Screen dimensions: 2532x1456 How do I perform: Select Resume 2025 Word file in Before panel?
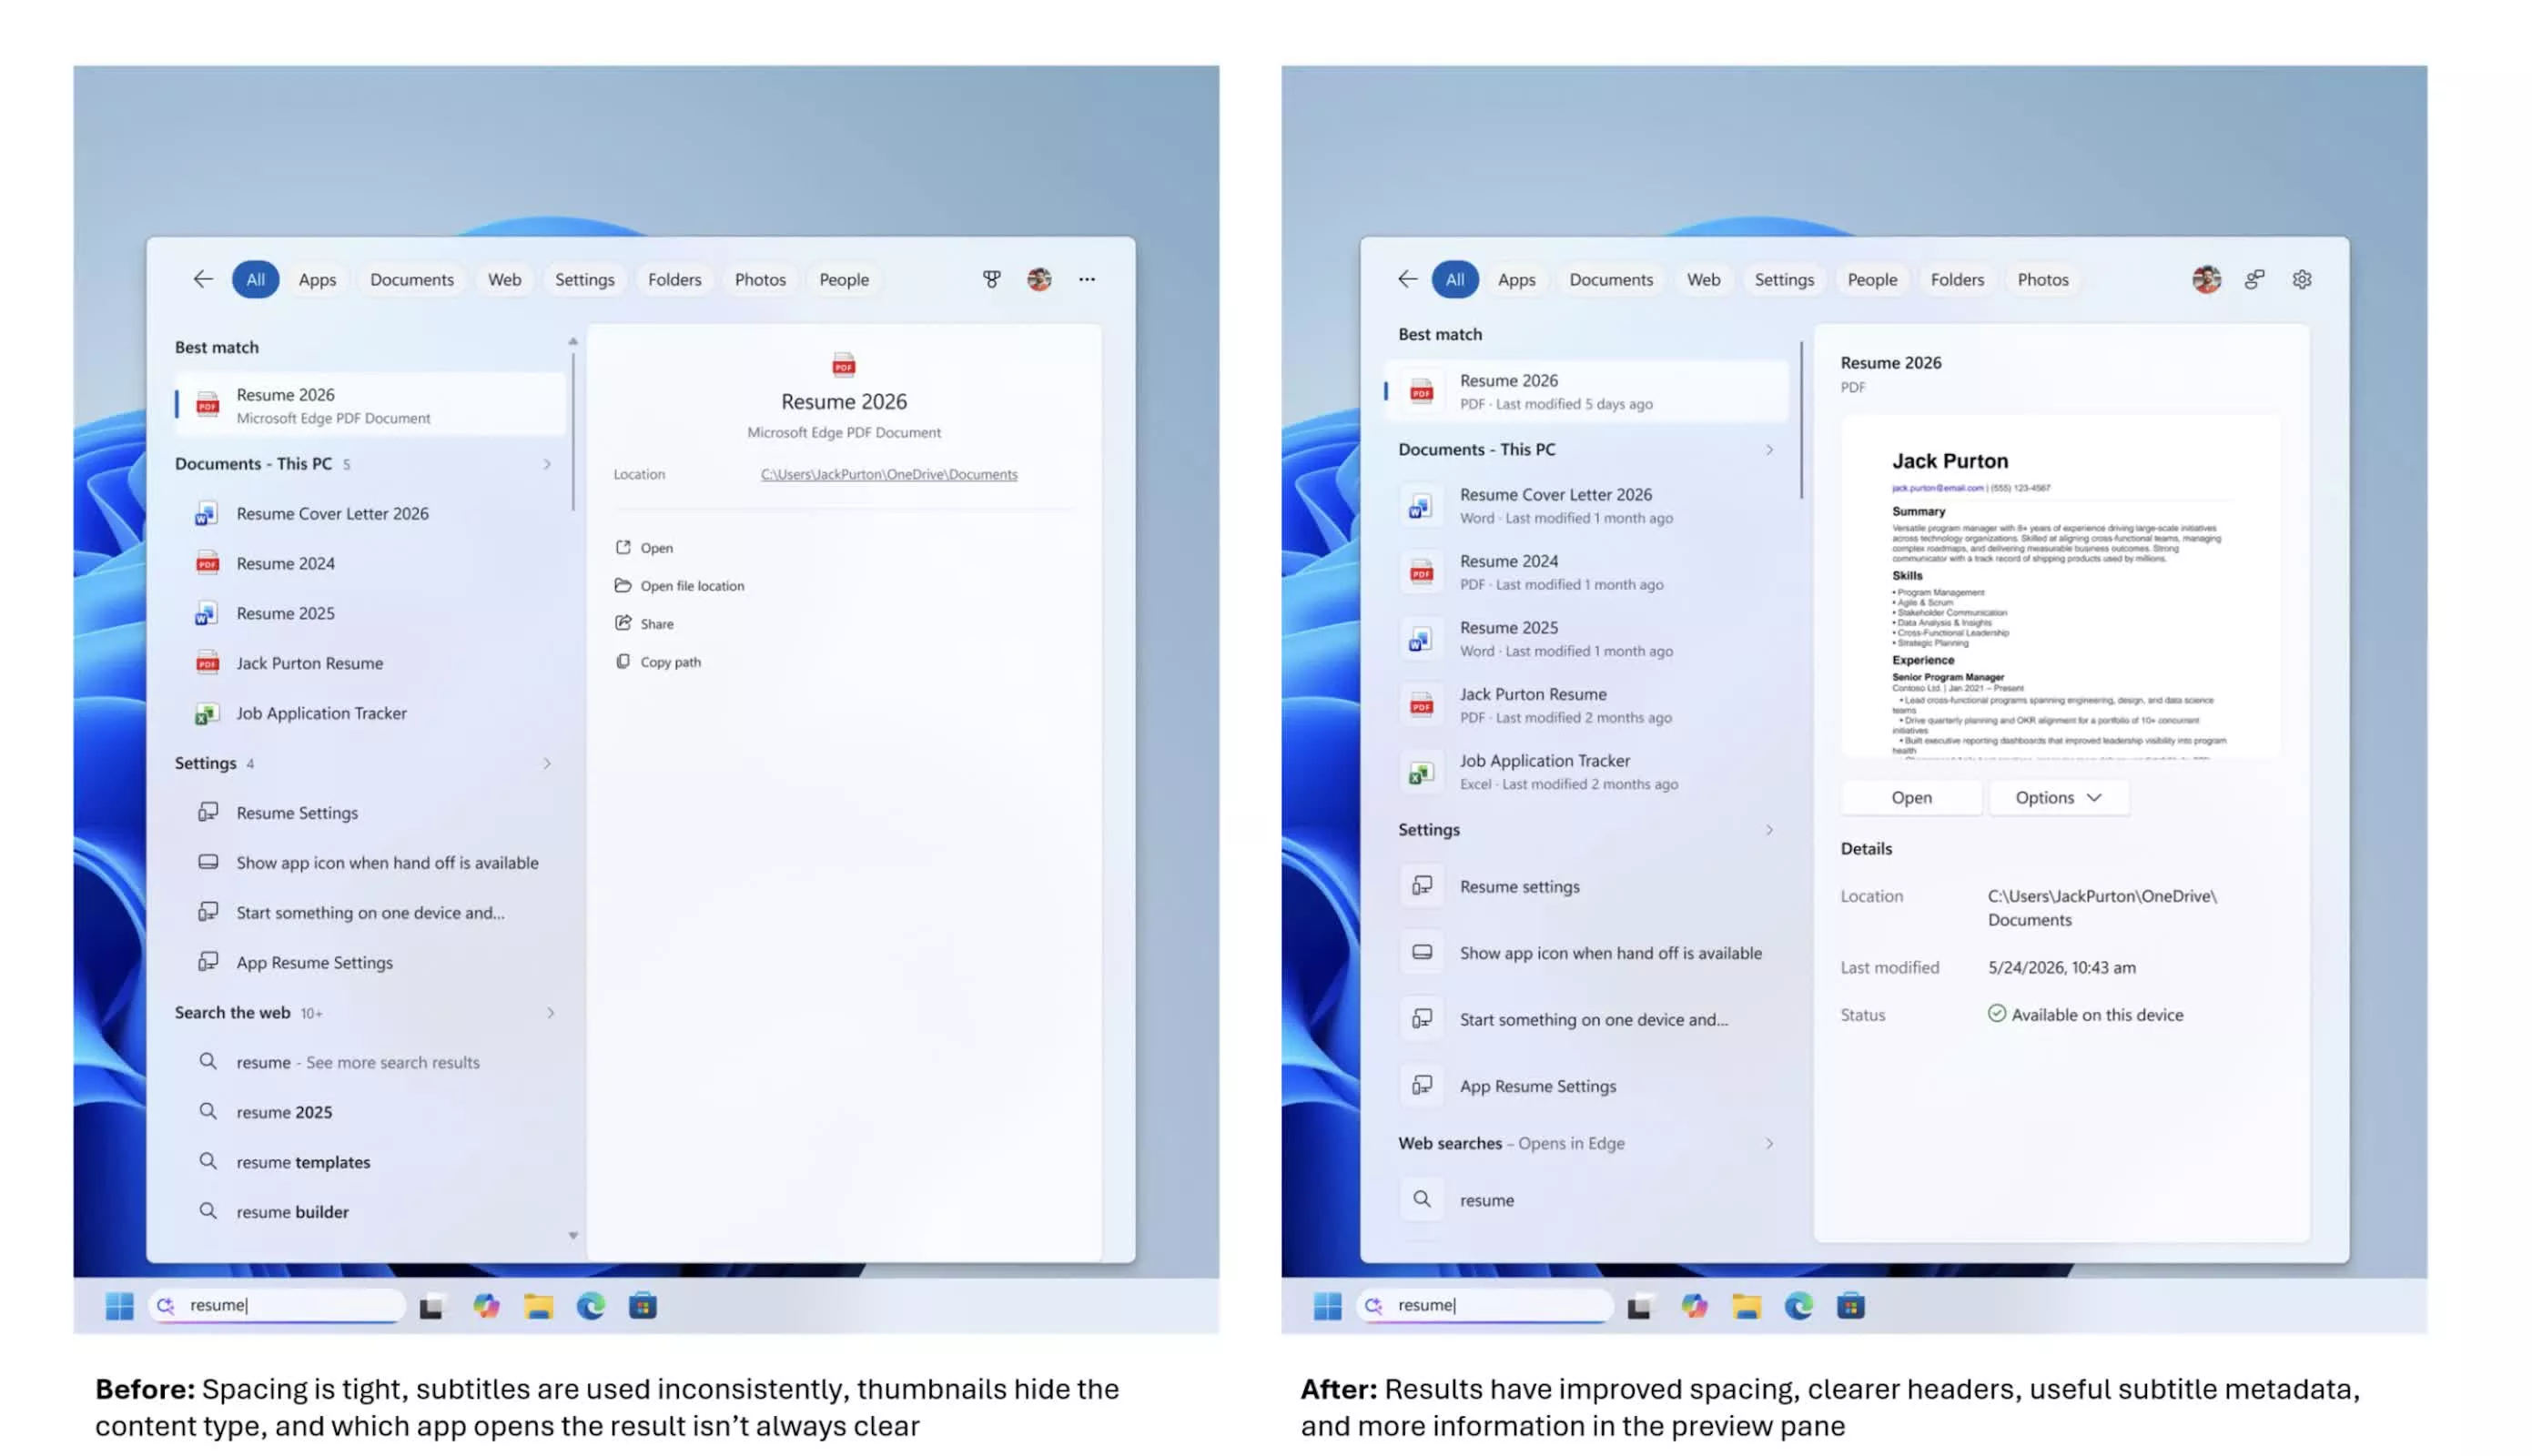click(x=370, y=613)
